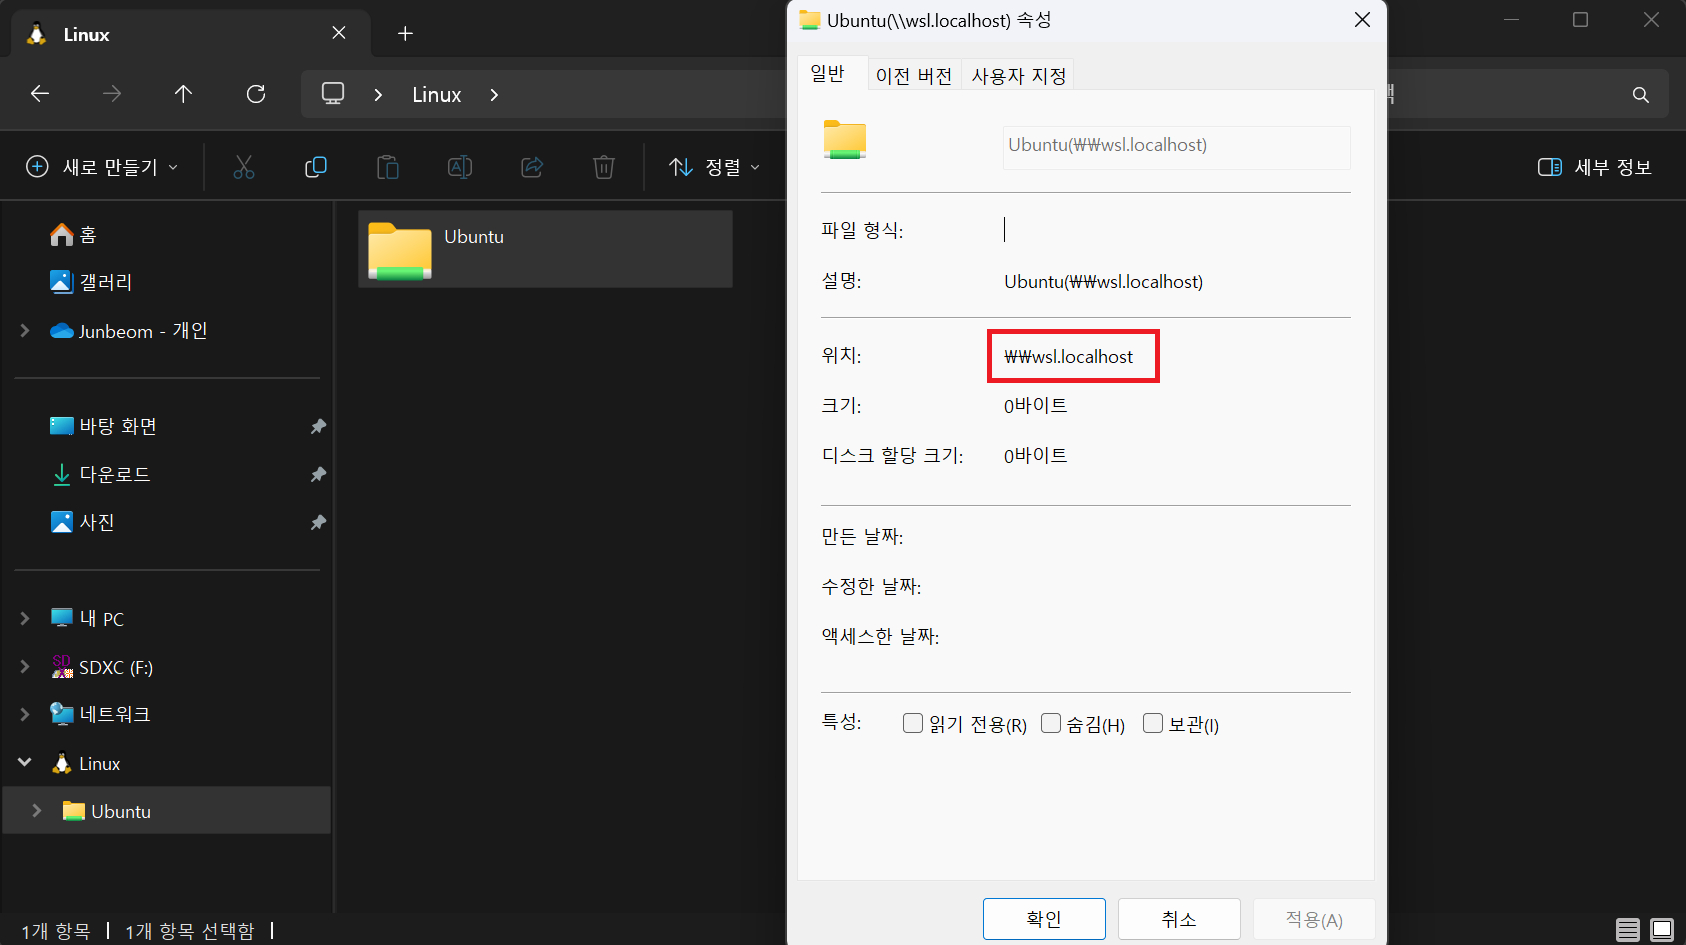1686x945 pixels.
Task: Go back in File Explorer
Action: [40, 94]
